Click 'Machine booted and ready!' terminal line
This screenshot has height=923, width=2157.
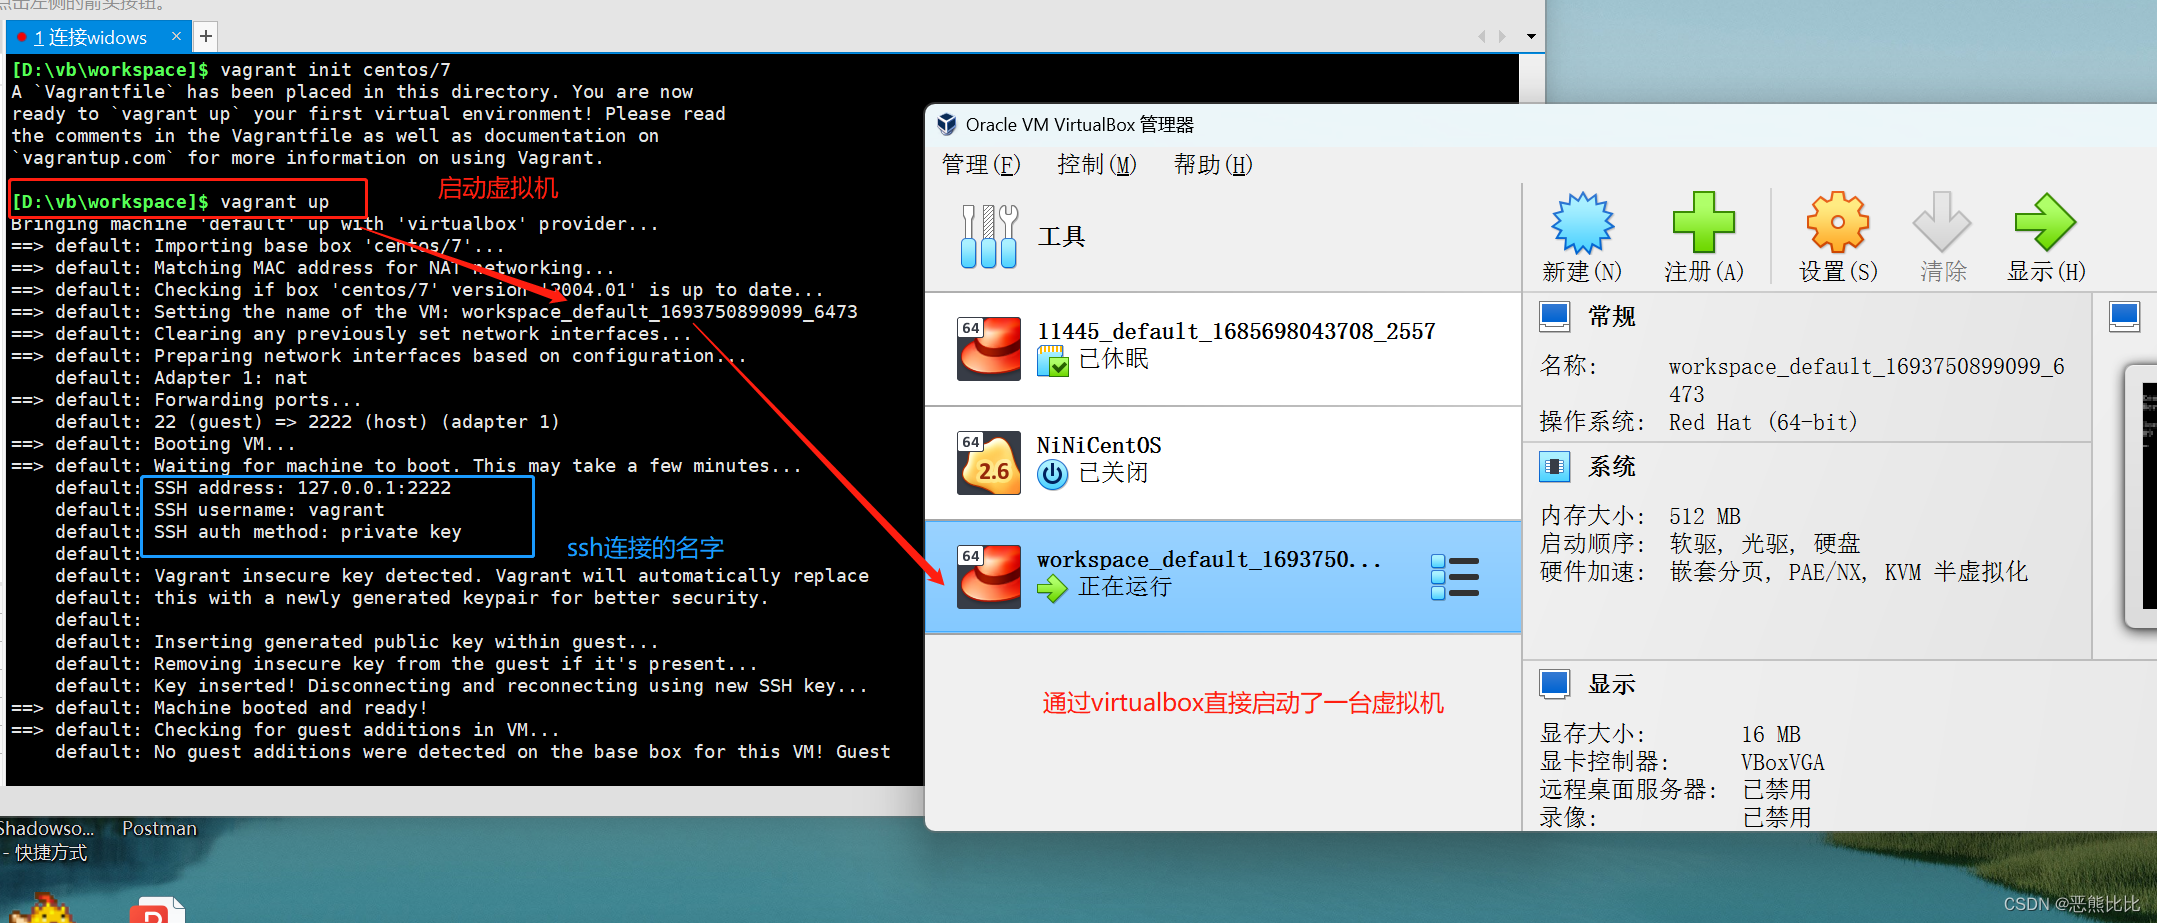point(291,708)
